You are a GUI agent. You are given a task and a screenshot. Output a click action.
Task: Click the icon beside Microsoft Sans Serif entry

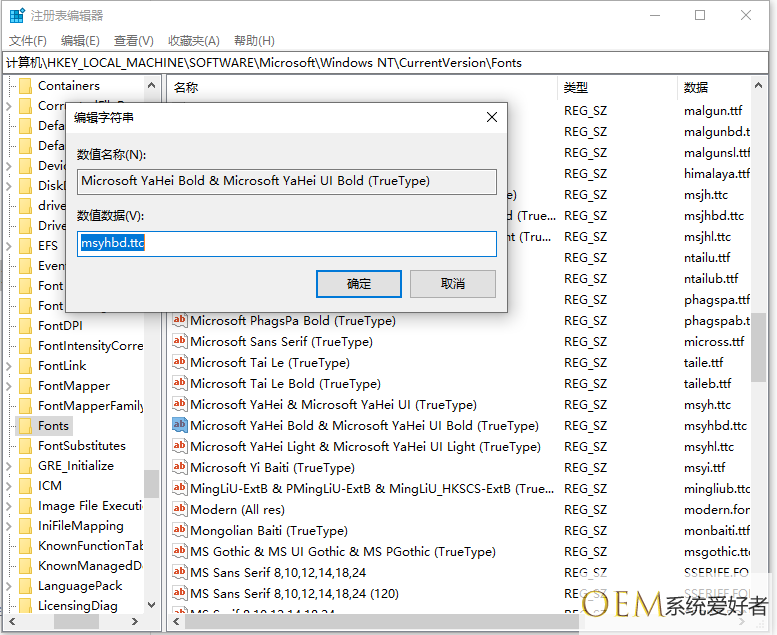pyautogui.click(x=180, y=342)
